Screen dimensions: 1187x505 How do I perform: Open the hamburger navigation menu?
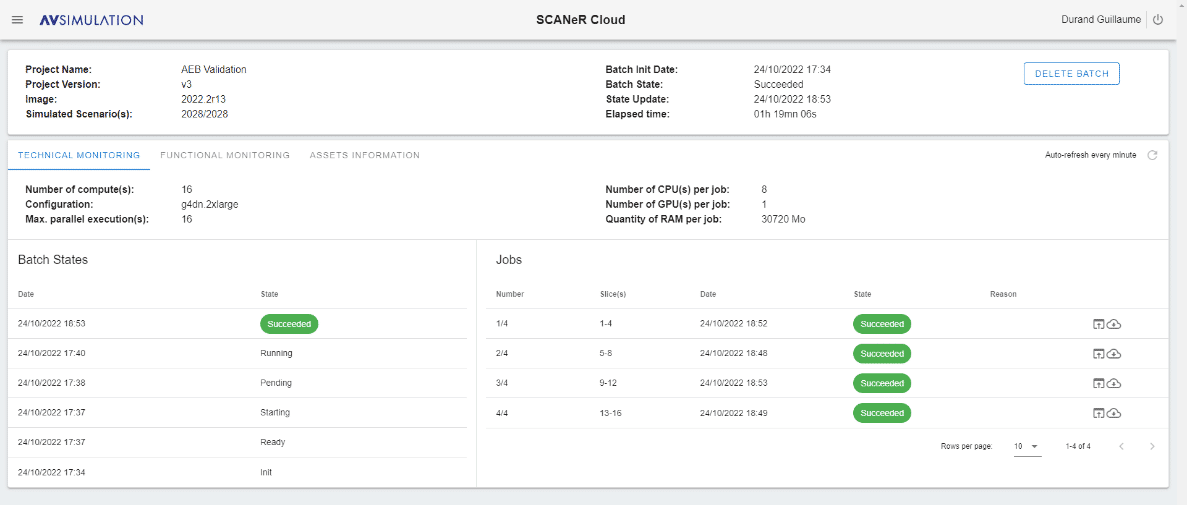click(17, 20)
